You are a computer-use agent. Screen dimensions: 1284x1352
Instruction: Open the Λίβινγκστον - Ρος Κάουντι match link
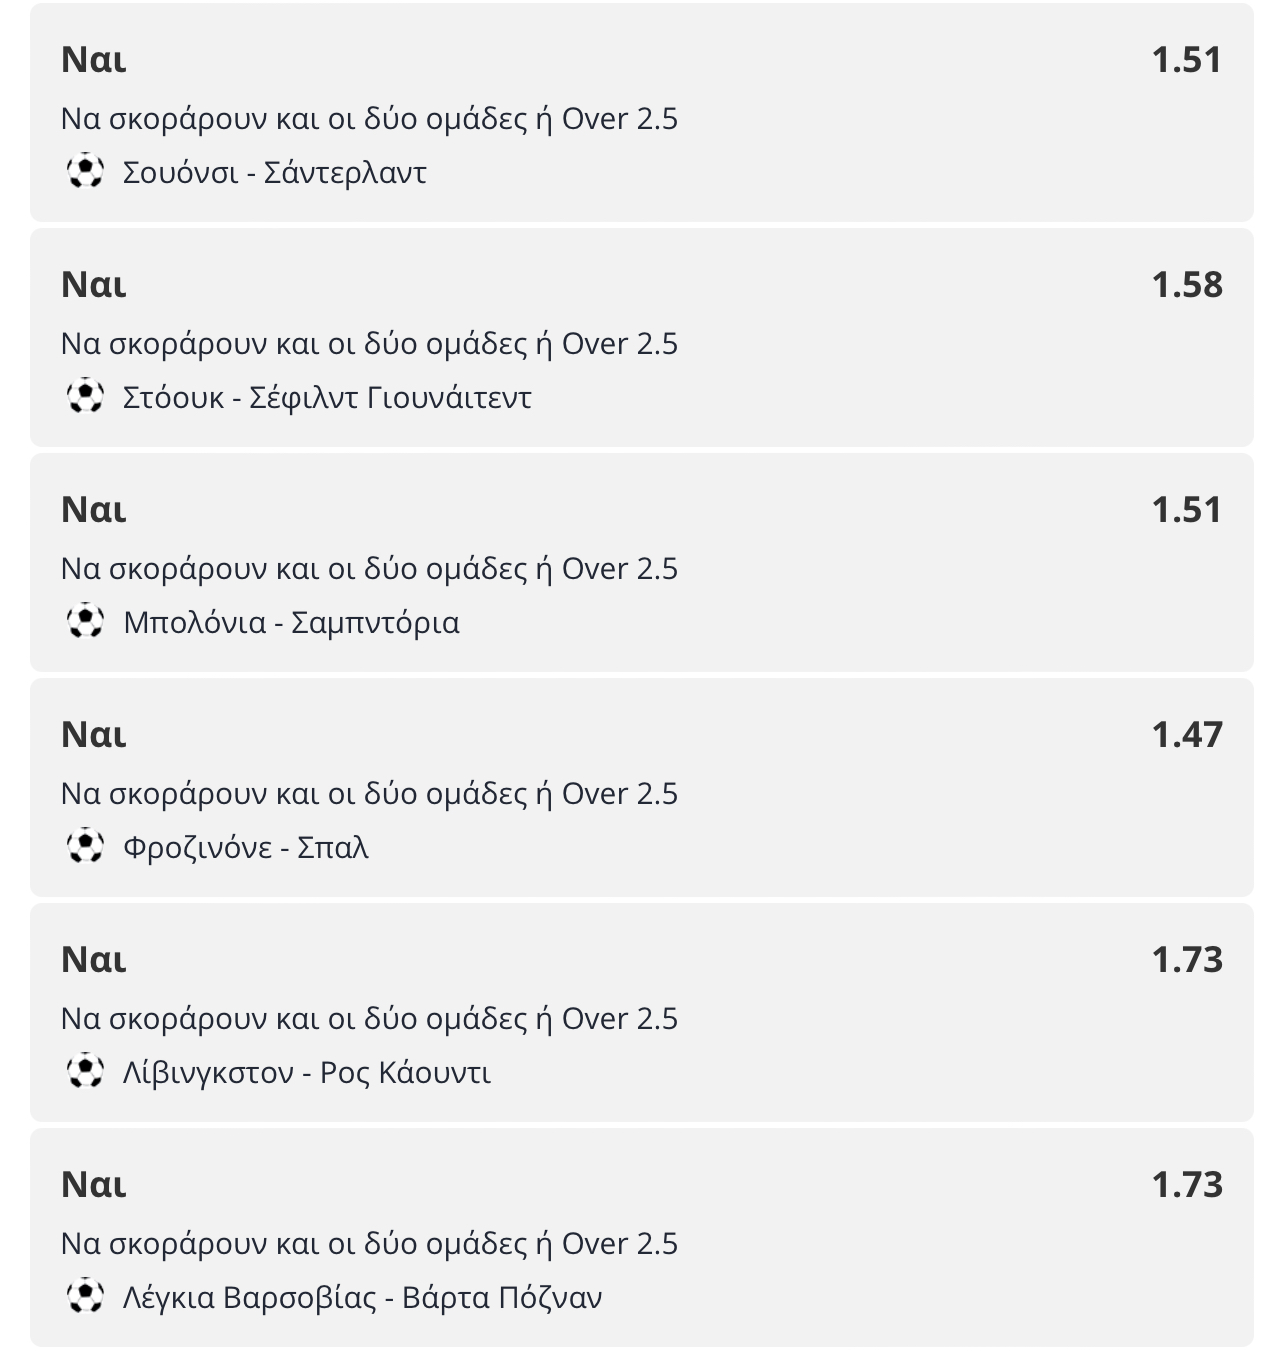[x=306, y=1073]
